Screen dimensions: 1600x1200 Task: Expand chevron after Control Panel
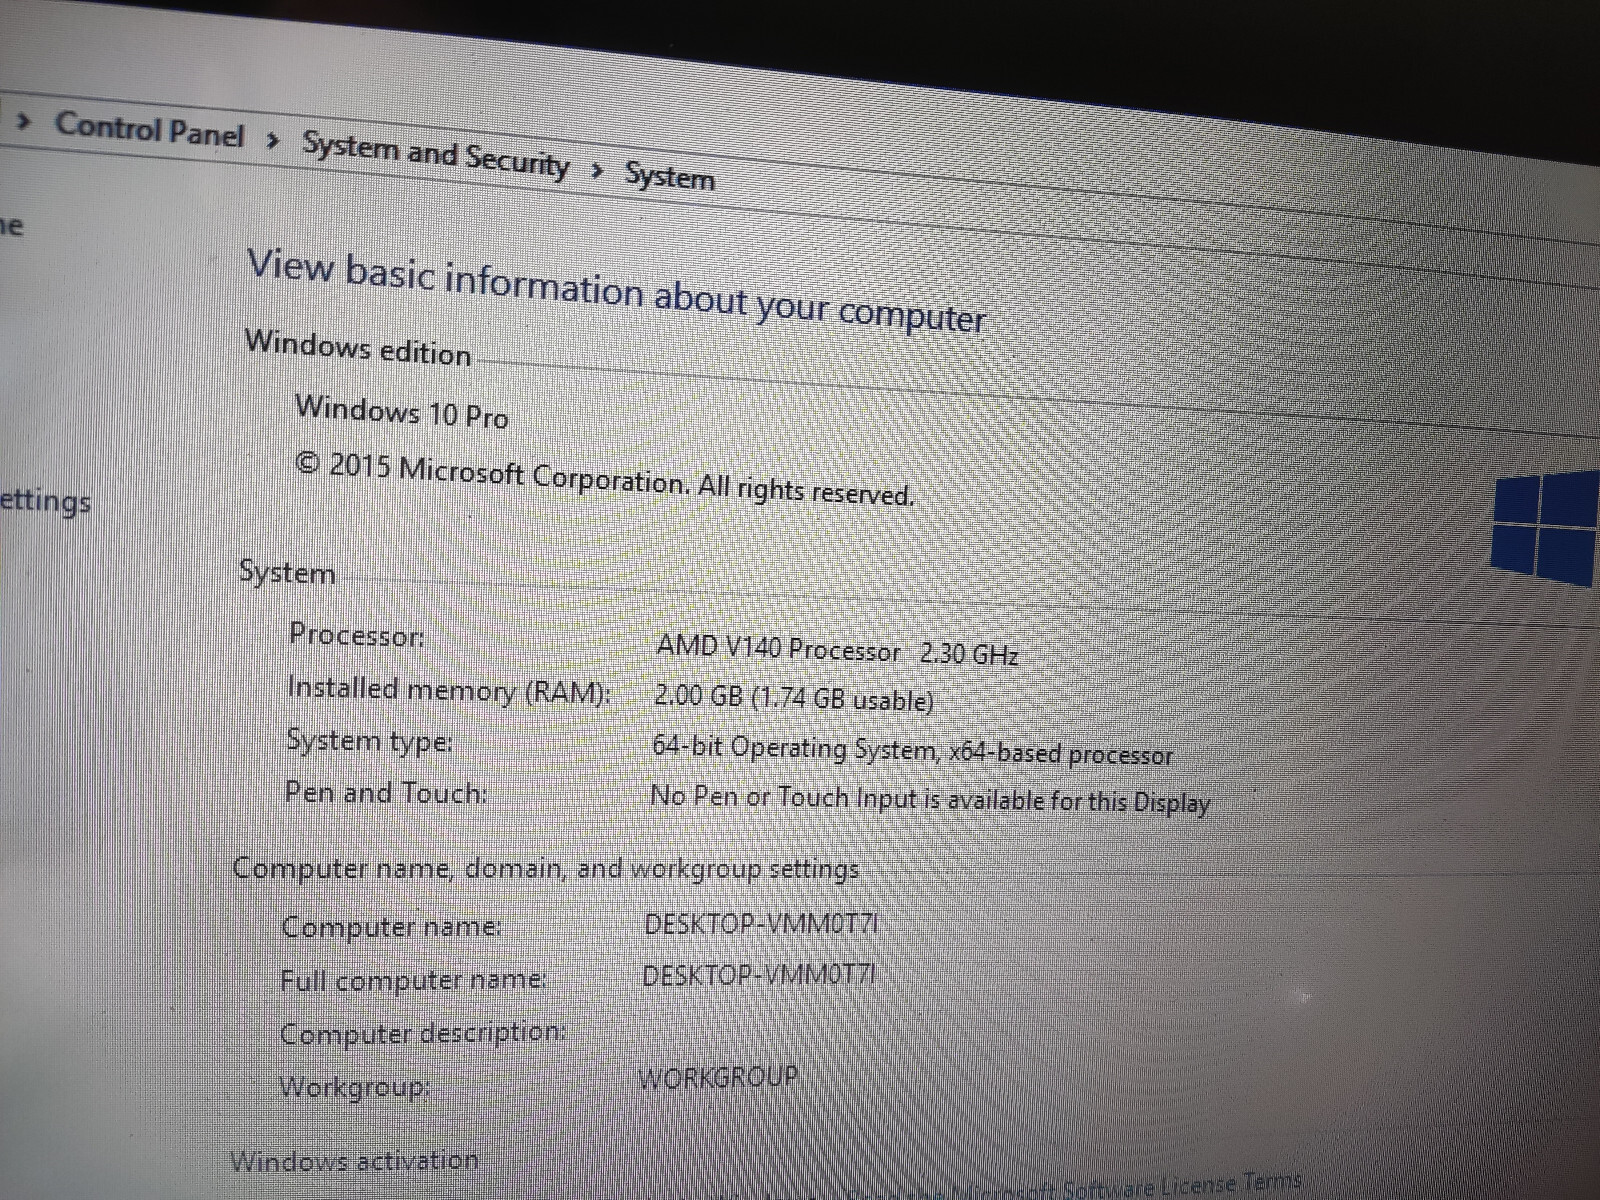pos(273,141)
